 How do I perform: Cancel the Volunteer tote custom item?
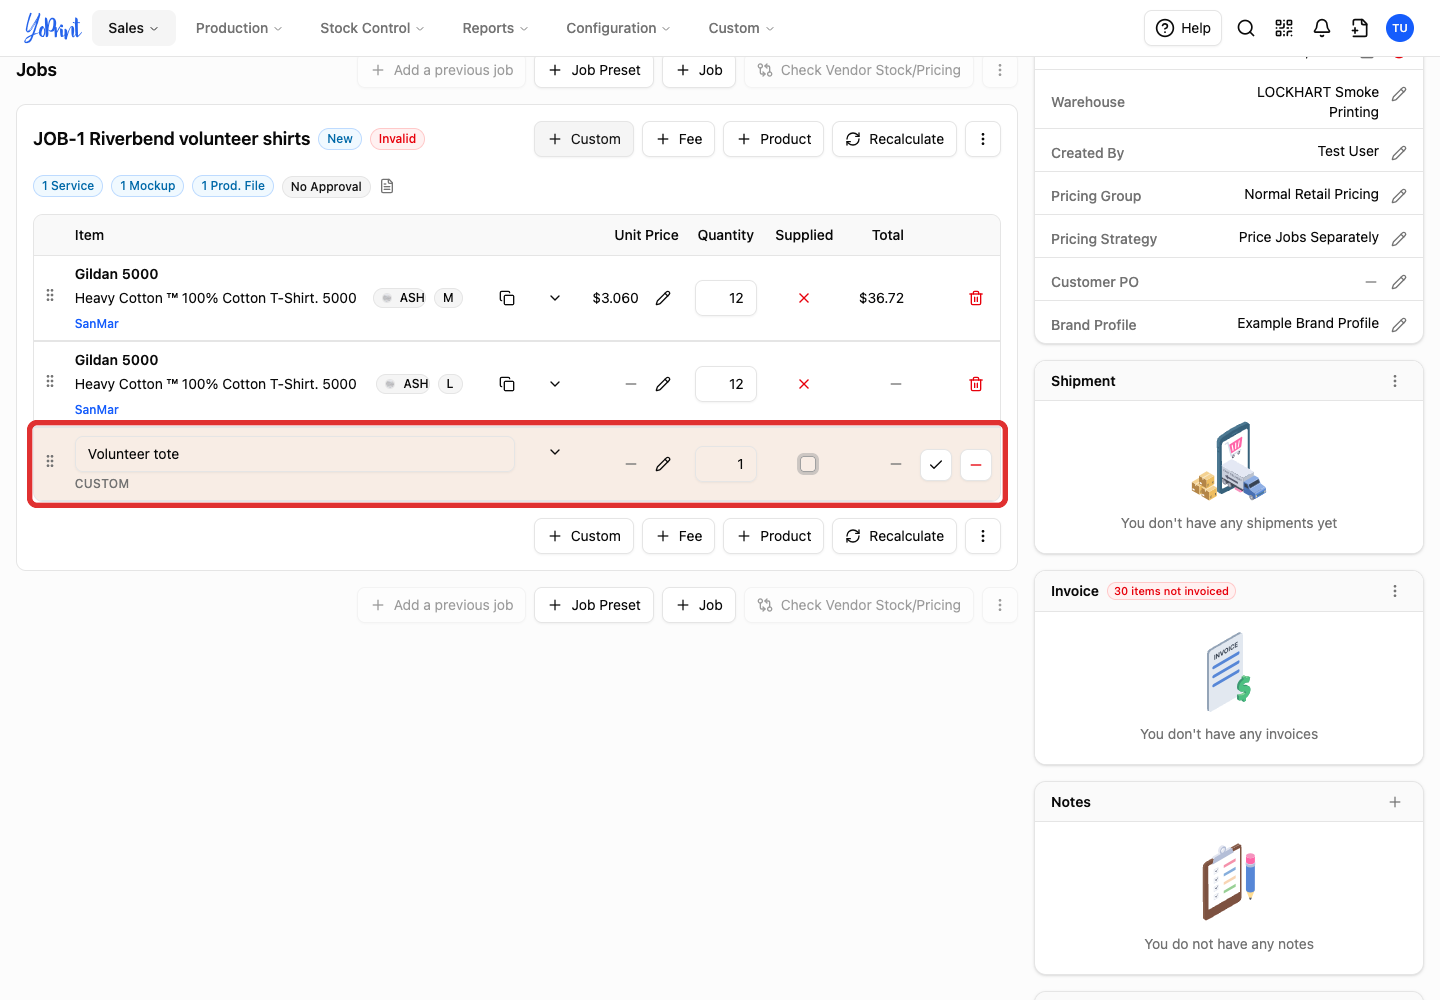976,464
